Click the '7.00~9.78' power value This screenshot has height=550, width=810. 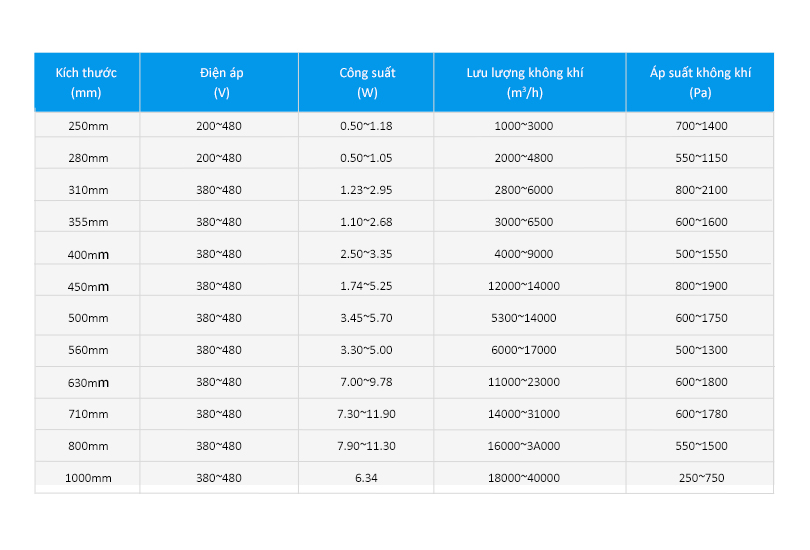[366, 382]
